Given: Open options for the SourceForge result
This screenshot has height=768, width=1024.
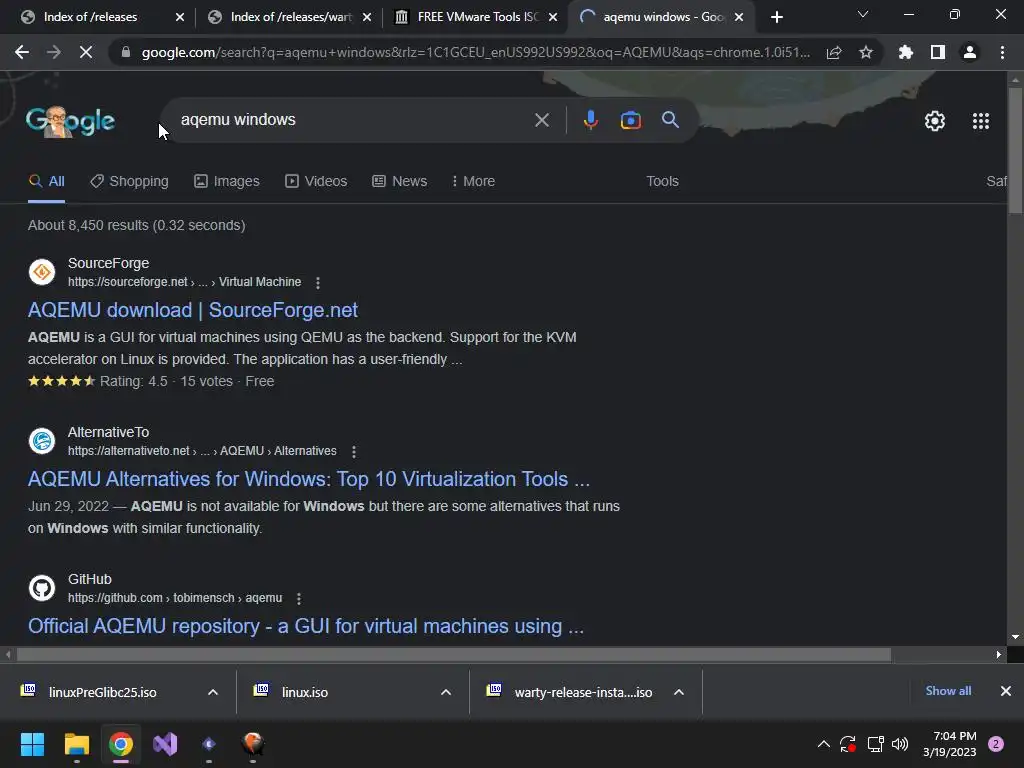Looking at the screenshot, I should 318,283.
